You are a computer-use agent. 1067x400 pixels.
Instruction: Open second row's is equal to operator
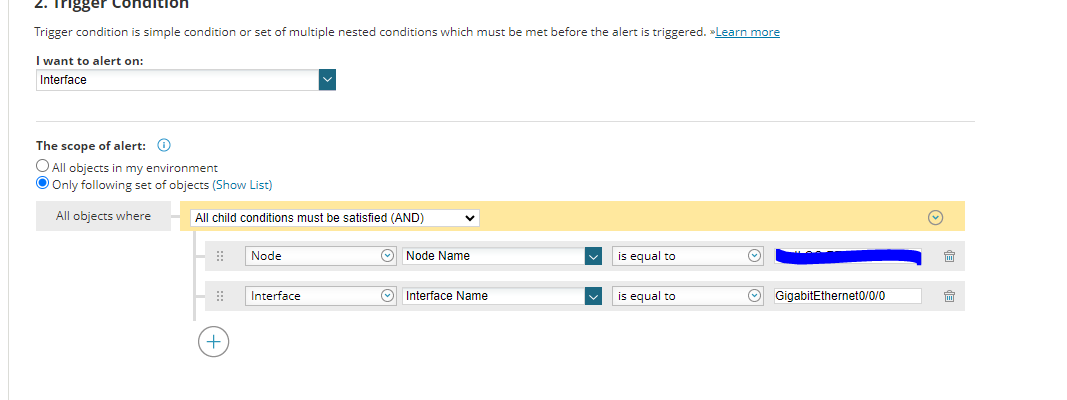click(754, 296)
